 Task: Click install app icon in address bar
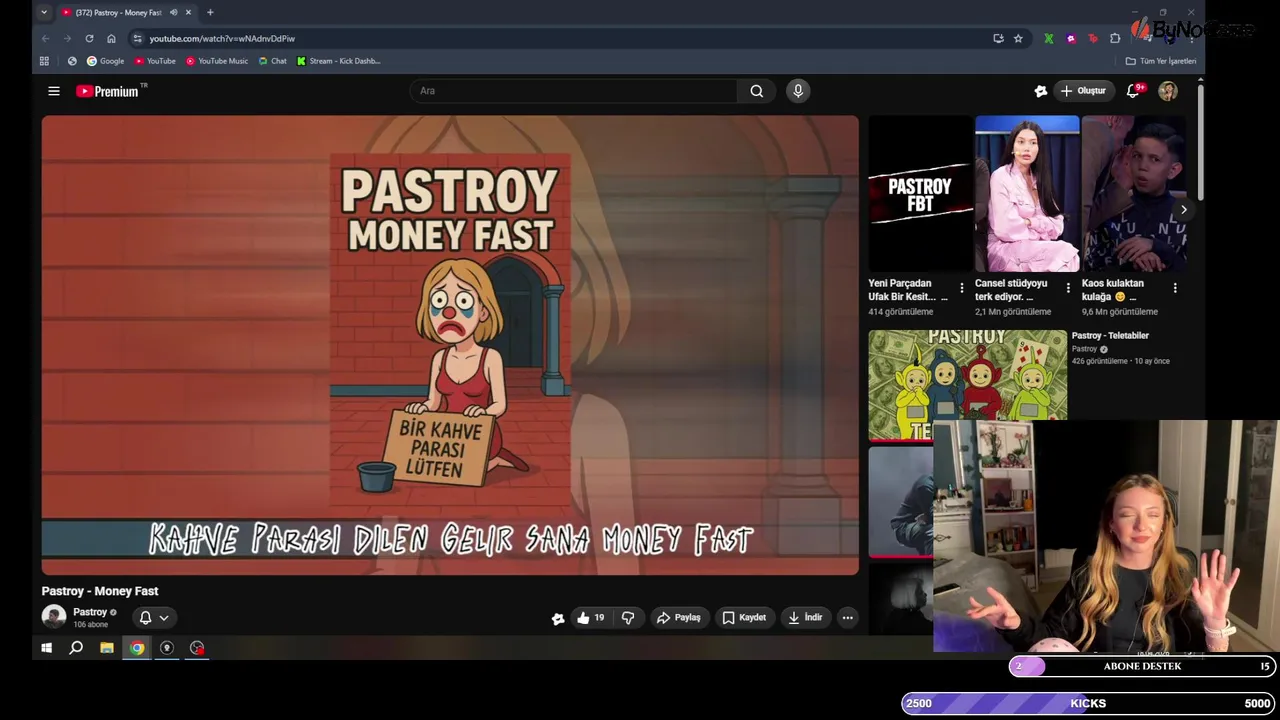(x=998, y=38)
